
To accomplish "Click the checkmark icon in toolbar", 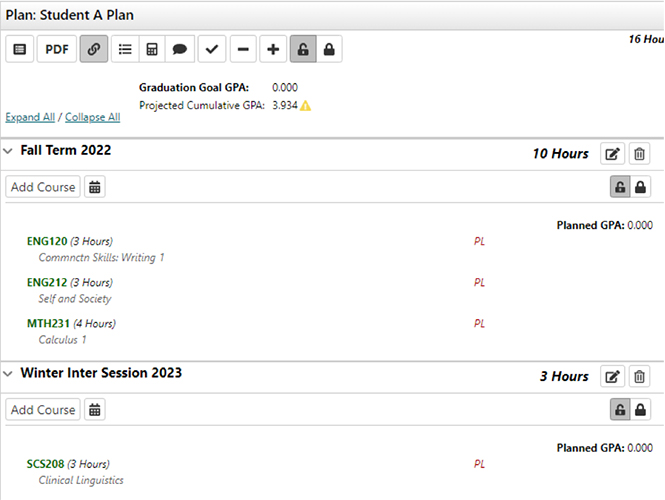I will pos(212,49).
